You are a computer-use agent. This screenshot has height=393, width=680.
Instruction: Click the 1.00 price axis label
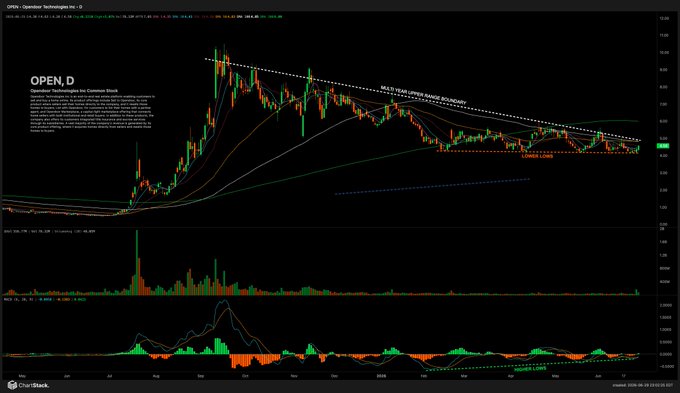click(664, 207)
